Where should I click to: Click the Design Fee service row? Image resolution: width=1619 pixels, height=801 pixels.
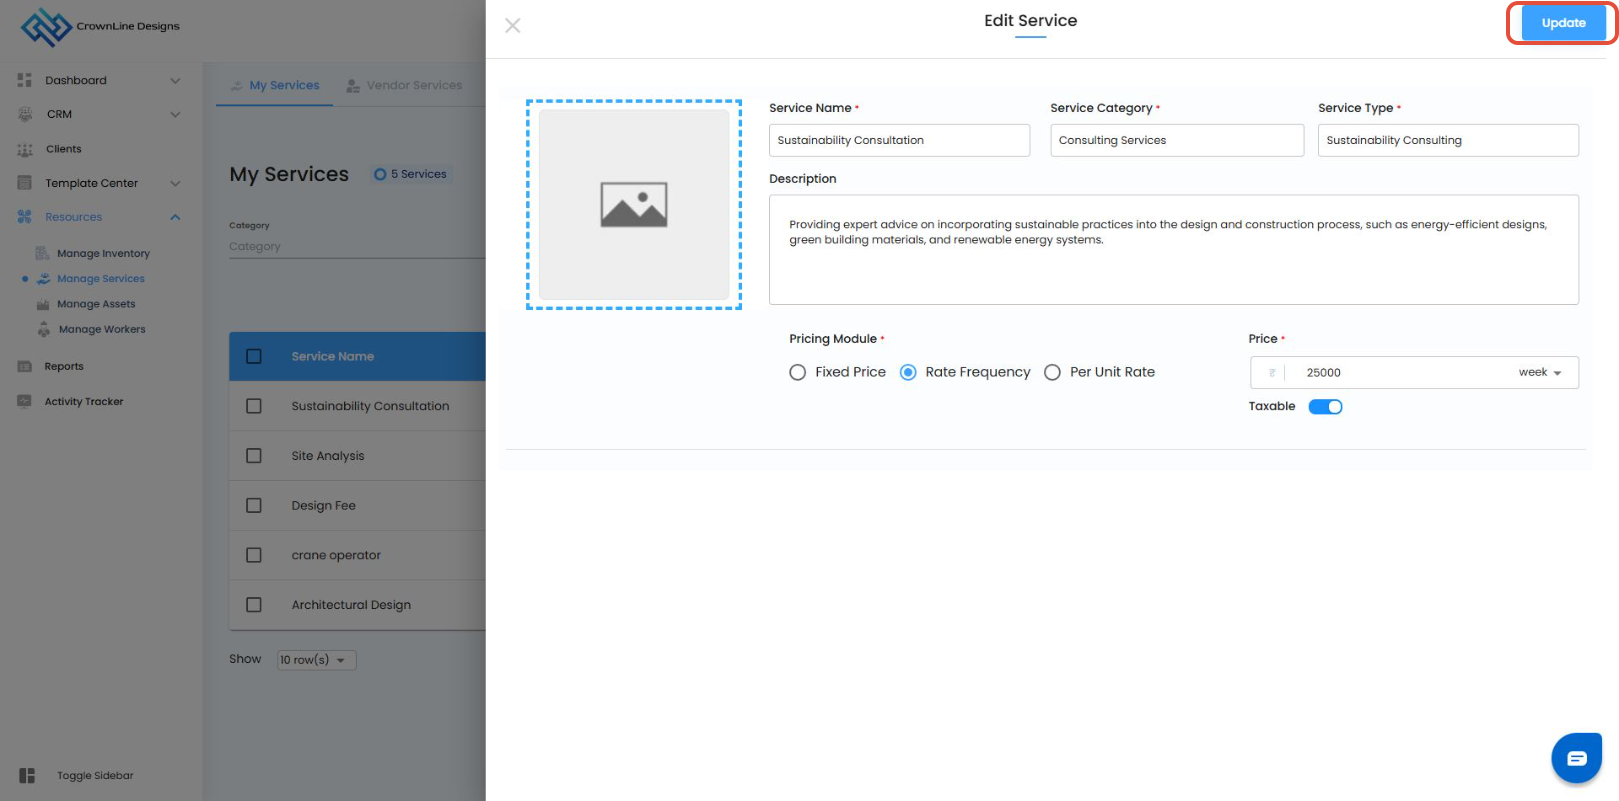[x=358, y=506]
